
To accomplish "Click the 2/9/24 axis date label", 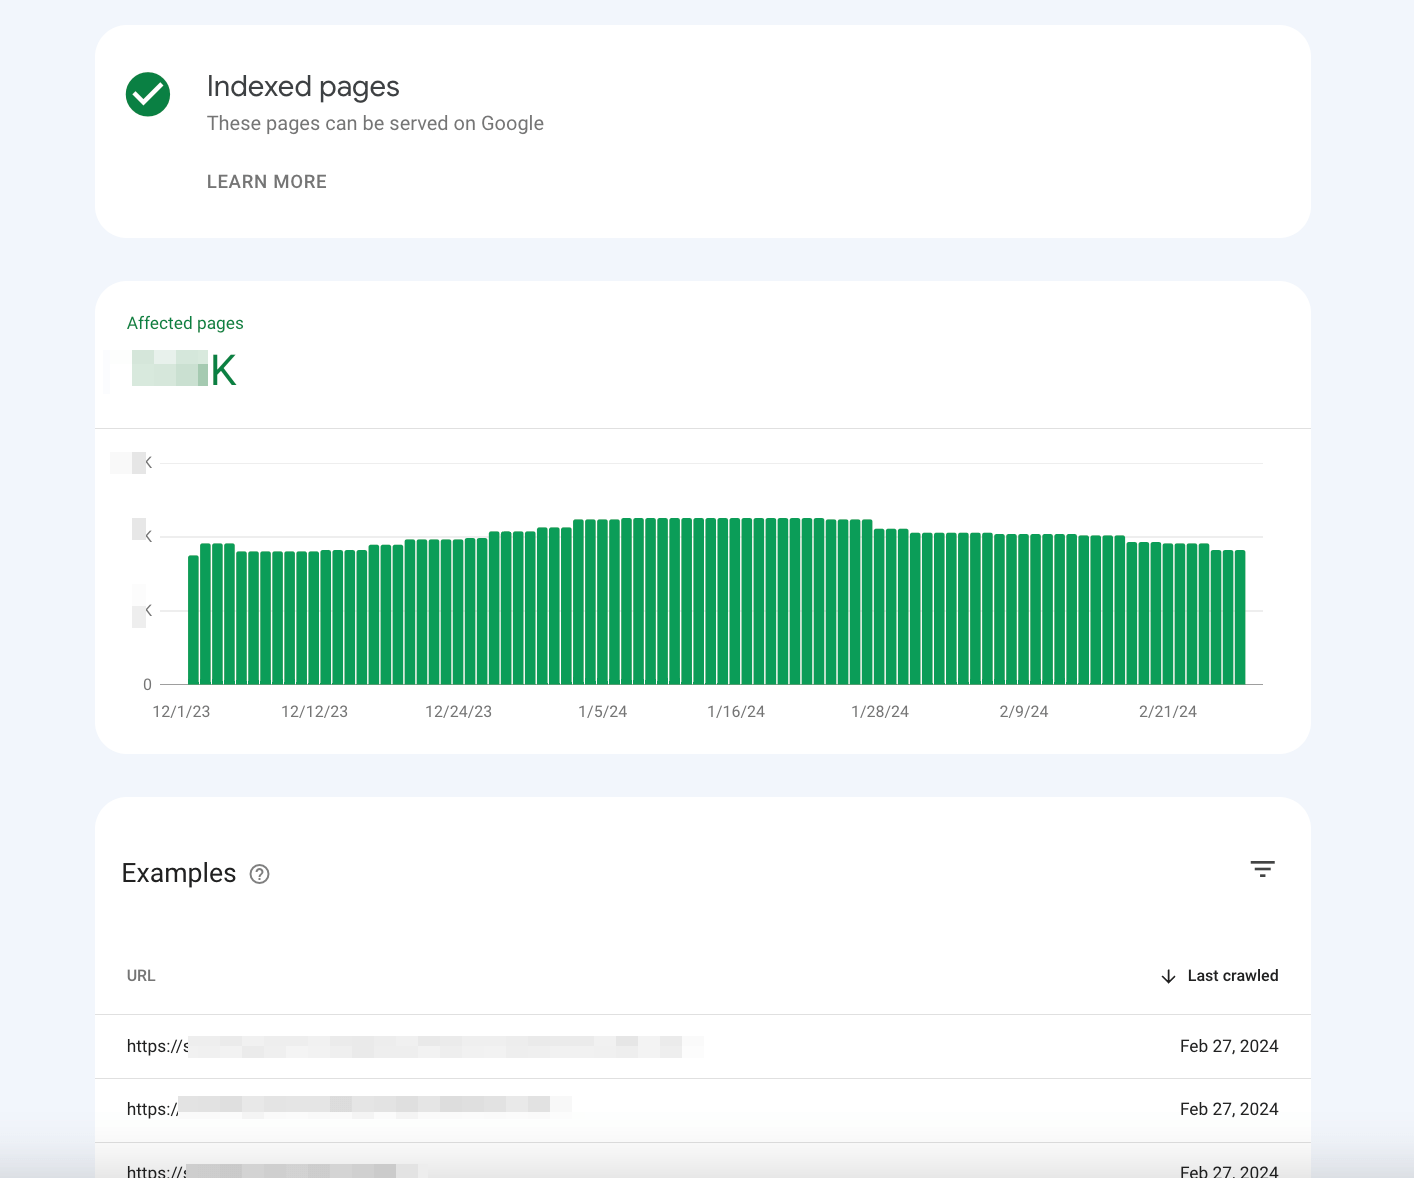I will tap(1024, 712).
